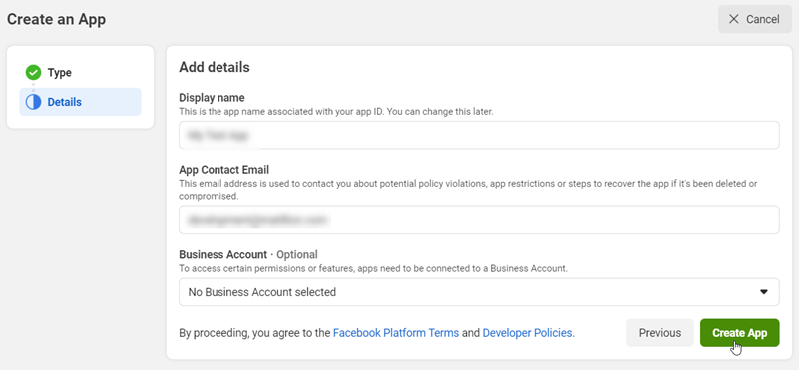Viewport: 799px width, 370px height.
Task: Cancel the app creation
Action: (x=755, y=19)
